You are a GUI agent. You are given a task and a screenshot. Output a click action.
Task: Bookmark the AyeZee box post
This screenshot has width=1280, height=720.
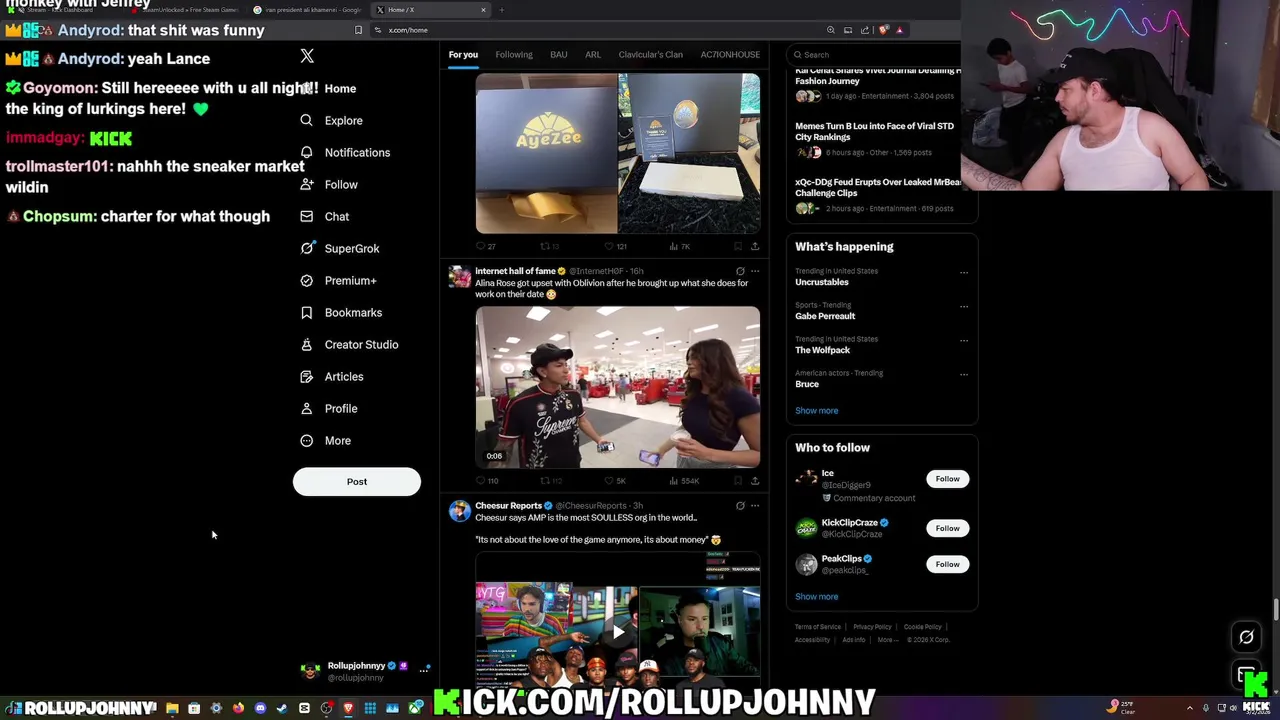738,246
